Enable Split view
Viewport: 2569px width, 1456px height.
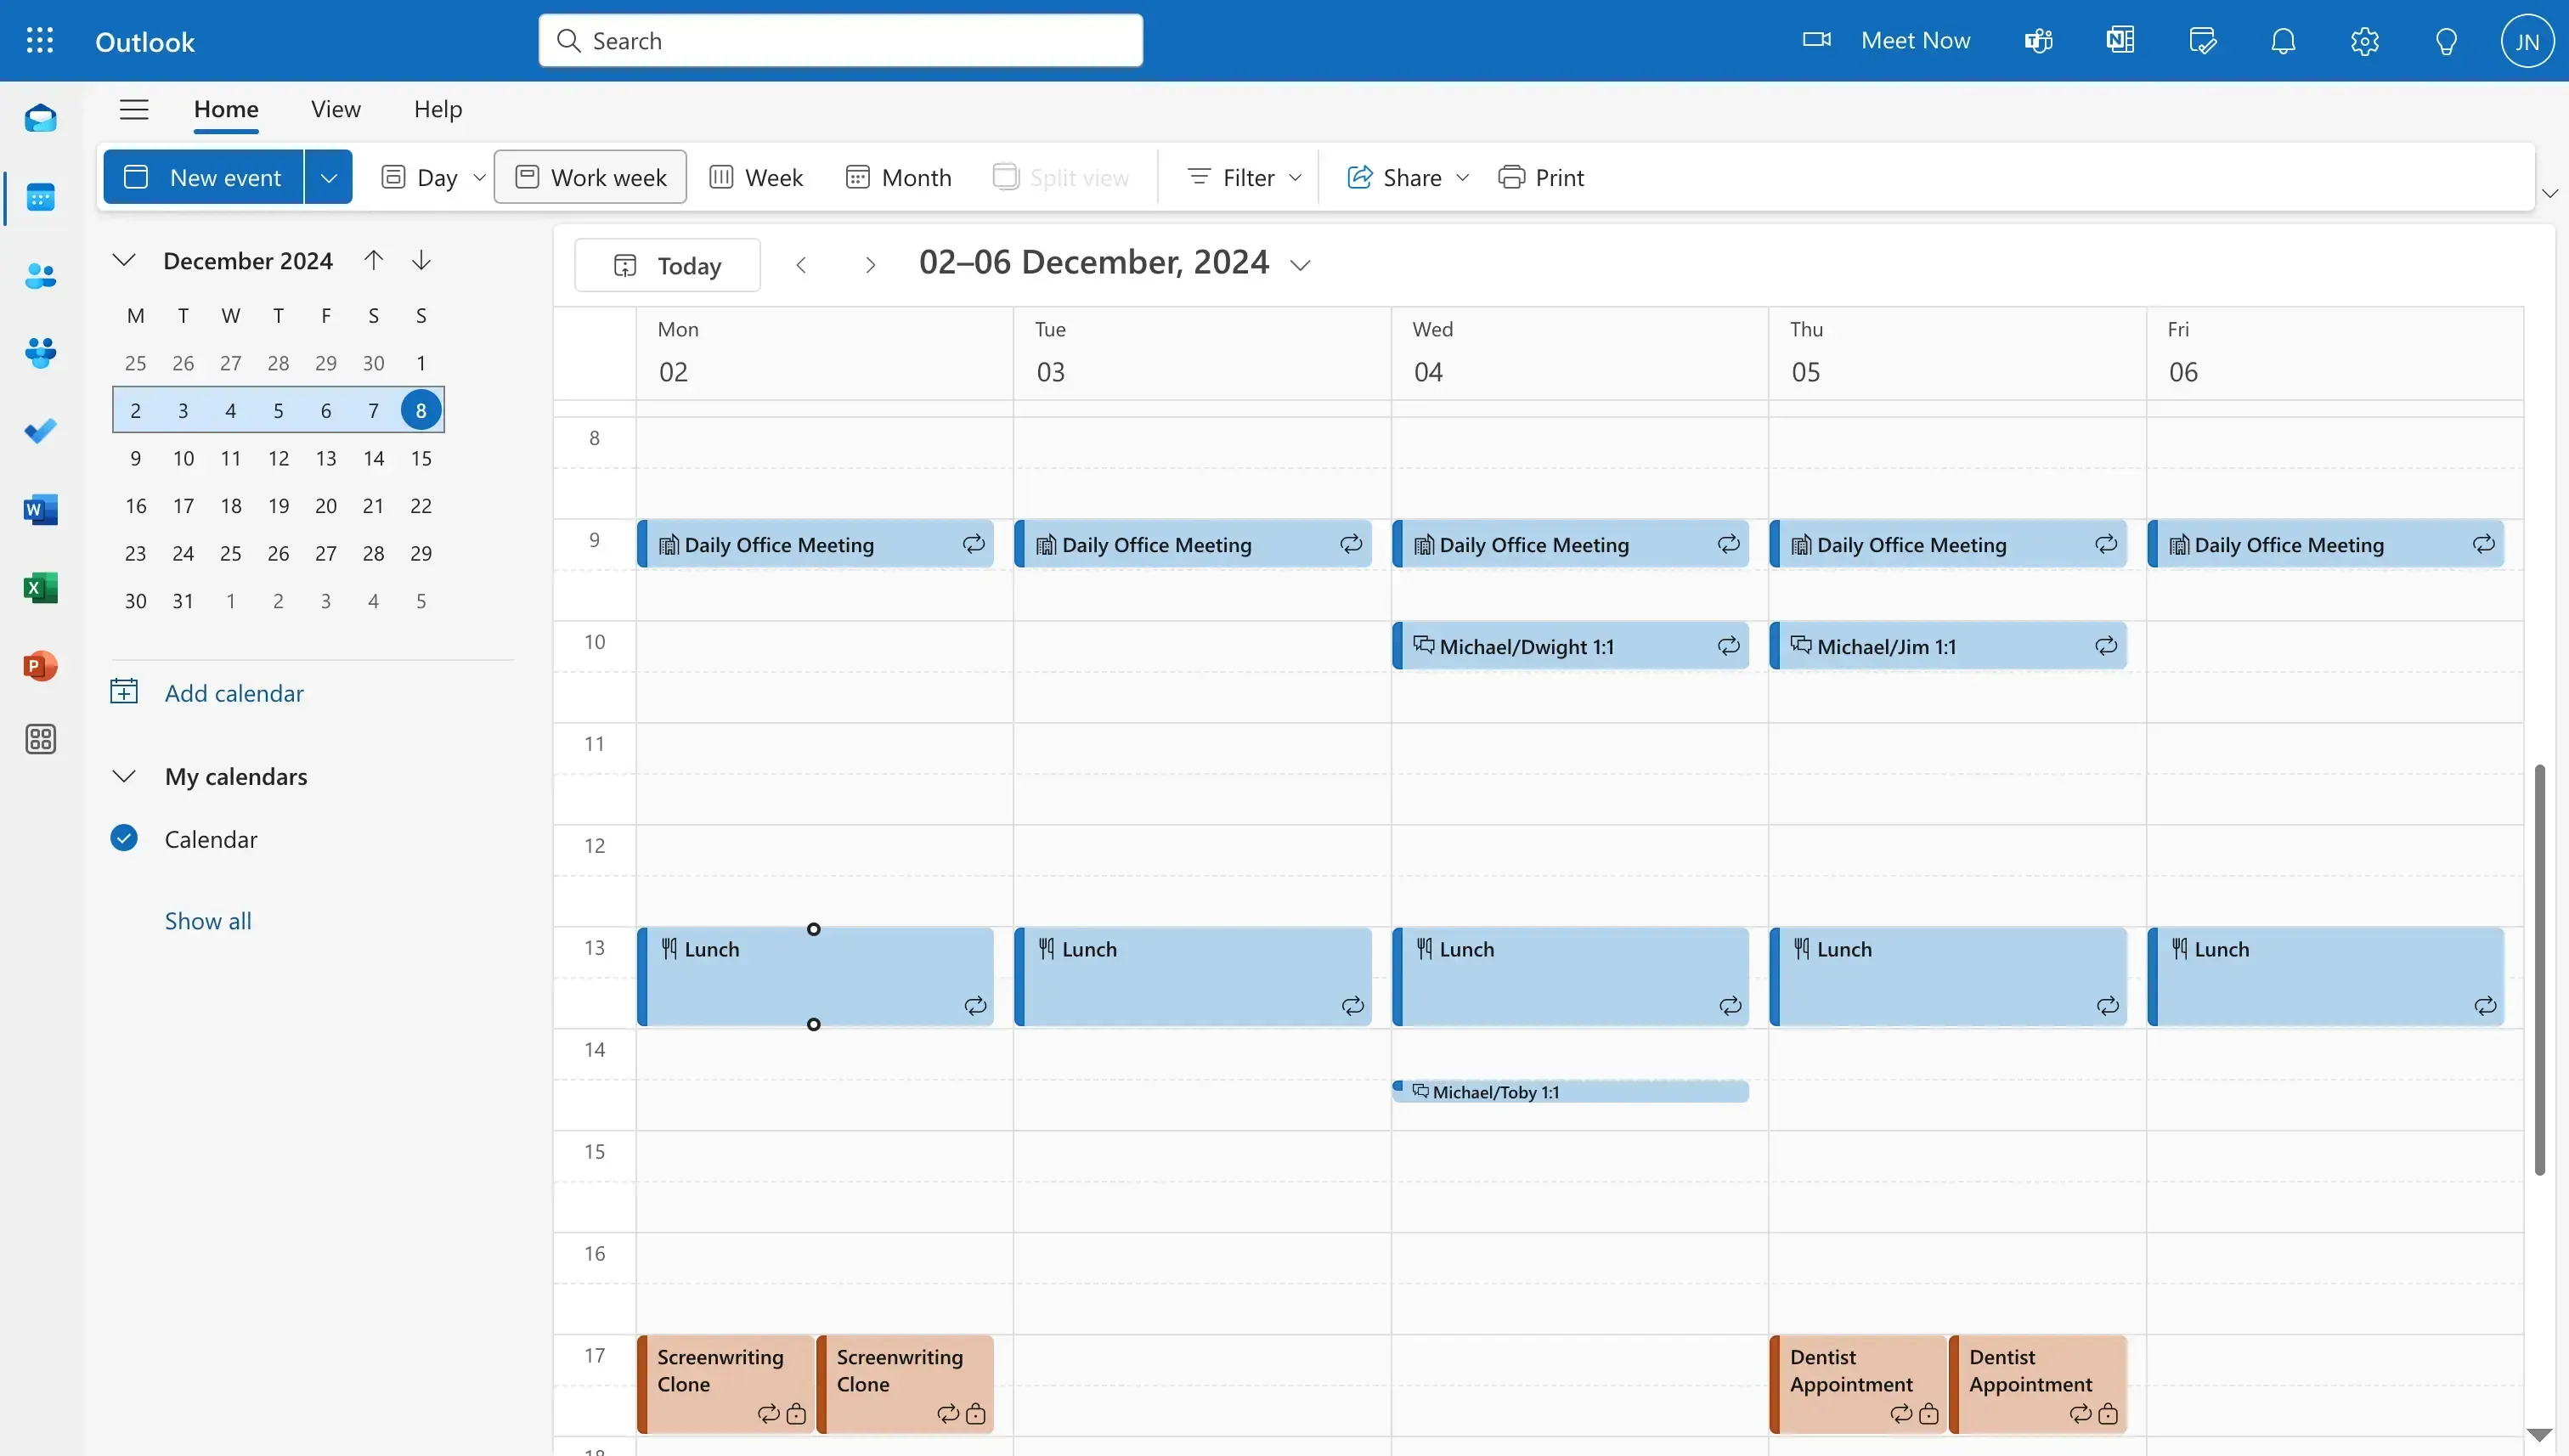(x=1062, y=176)
